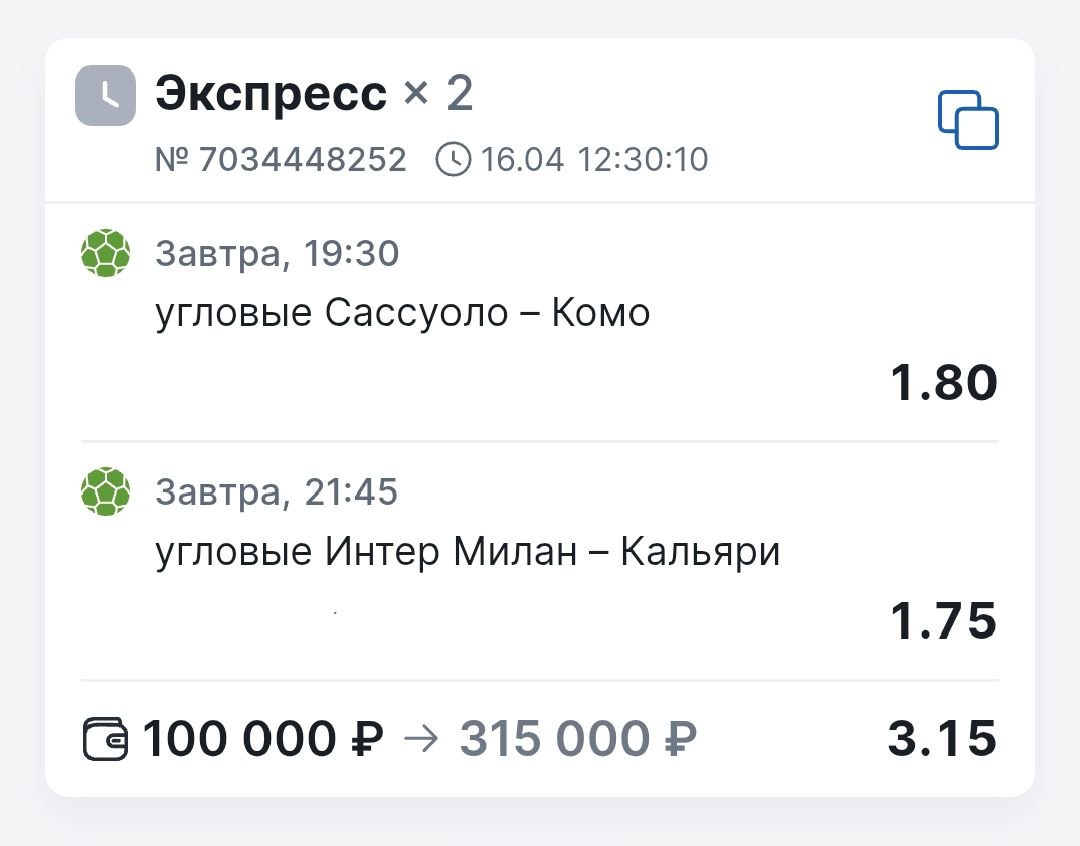Click the 100 000 ₽ stake amount

click(x=263, y=739)
